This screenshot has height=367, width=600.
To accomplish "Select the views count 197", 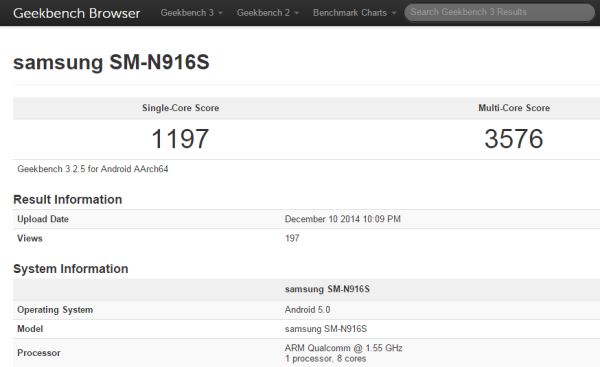I will pos(292,238).
